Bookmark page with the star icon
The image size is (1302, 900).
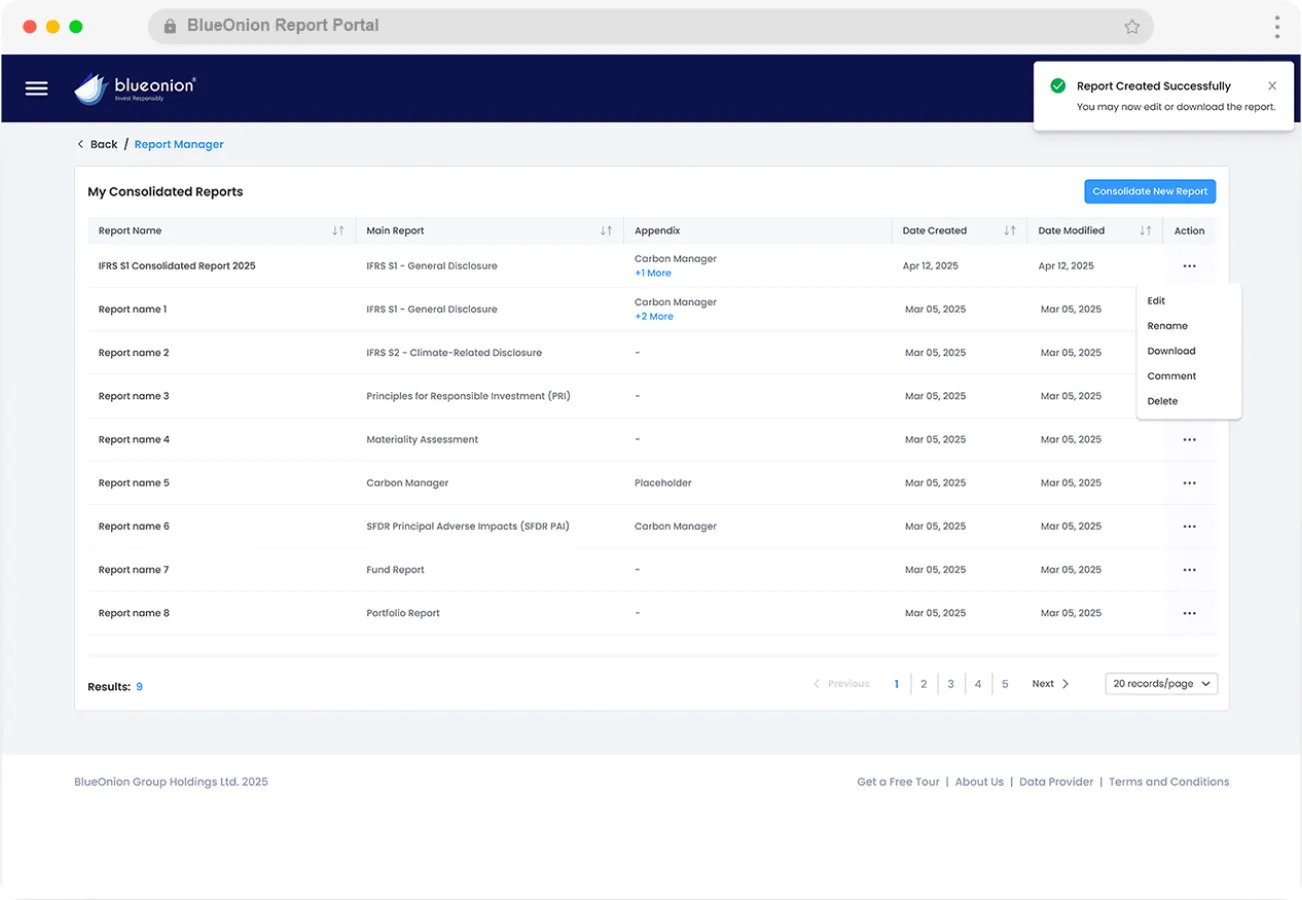point(1132,27)
